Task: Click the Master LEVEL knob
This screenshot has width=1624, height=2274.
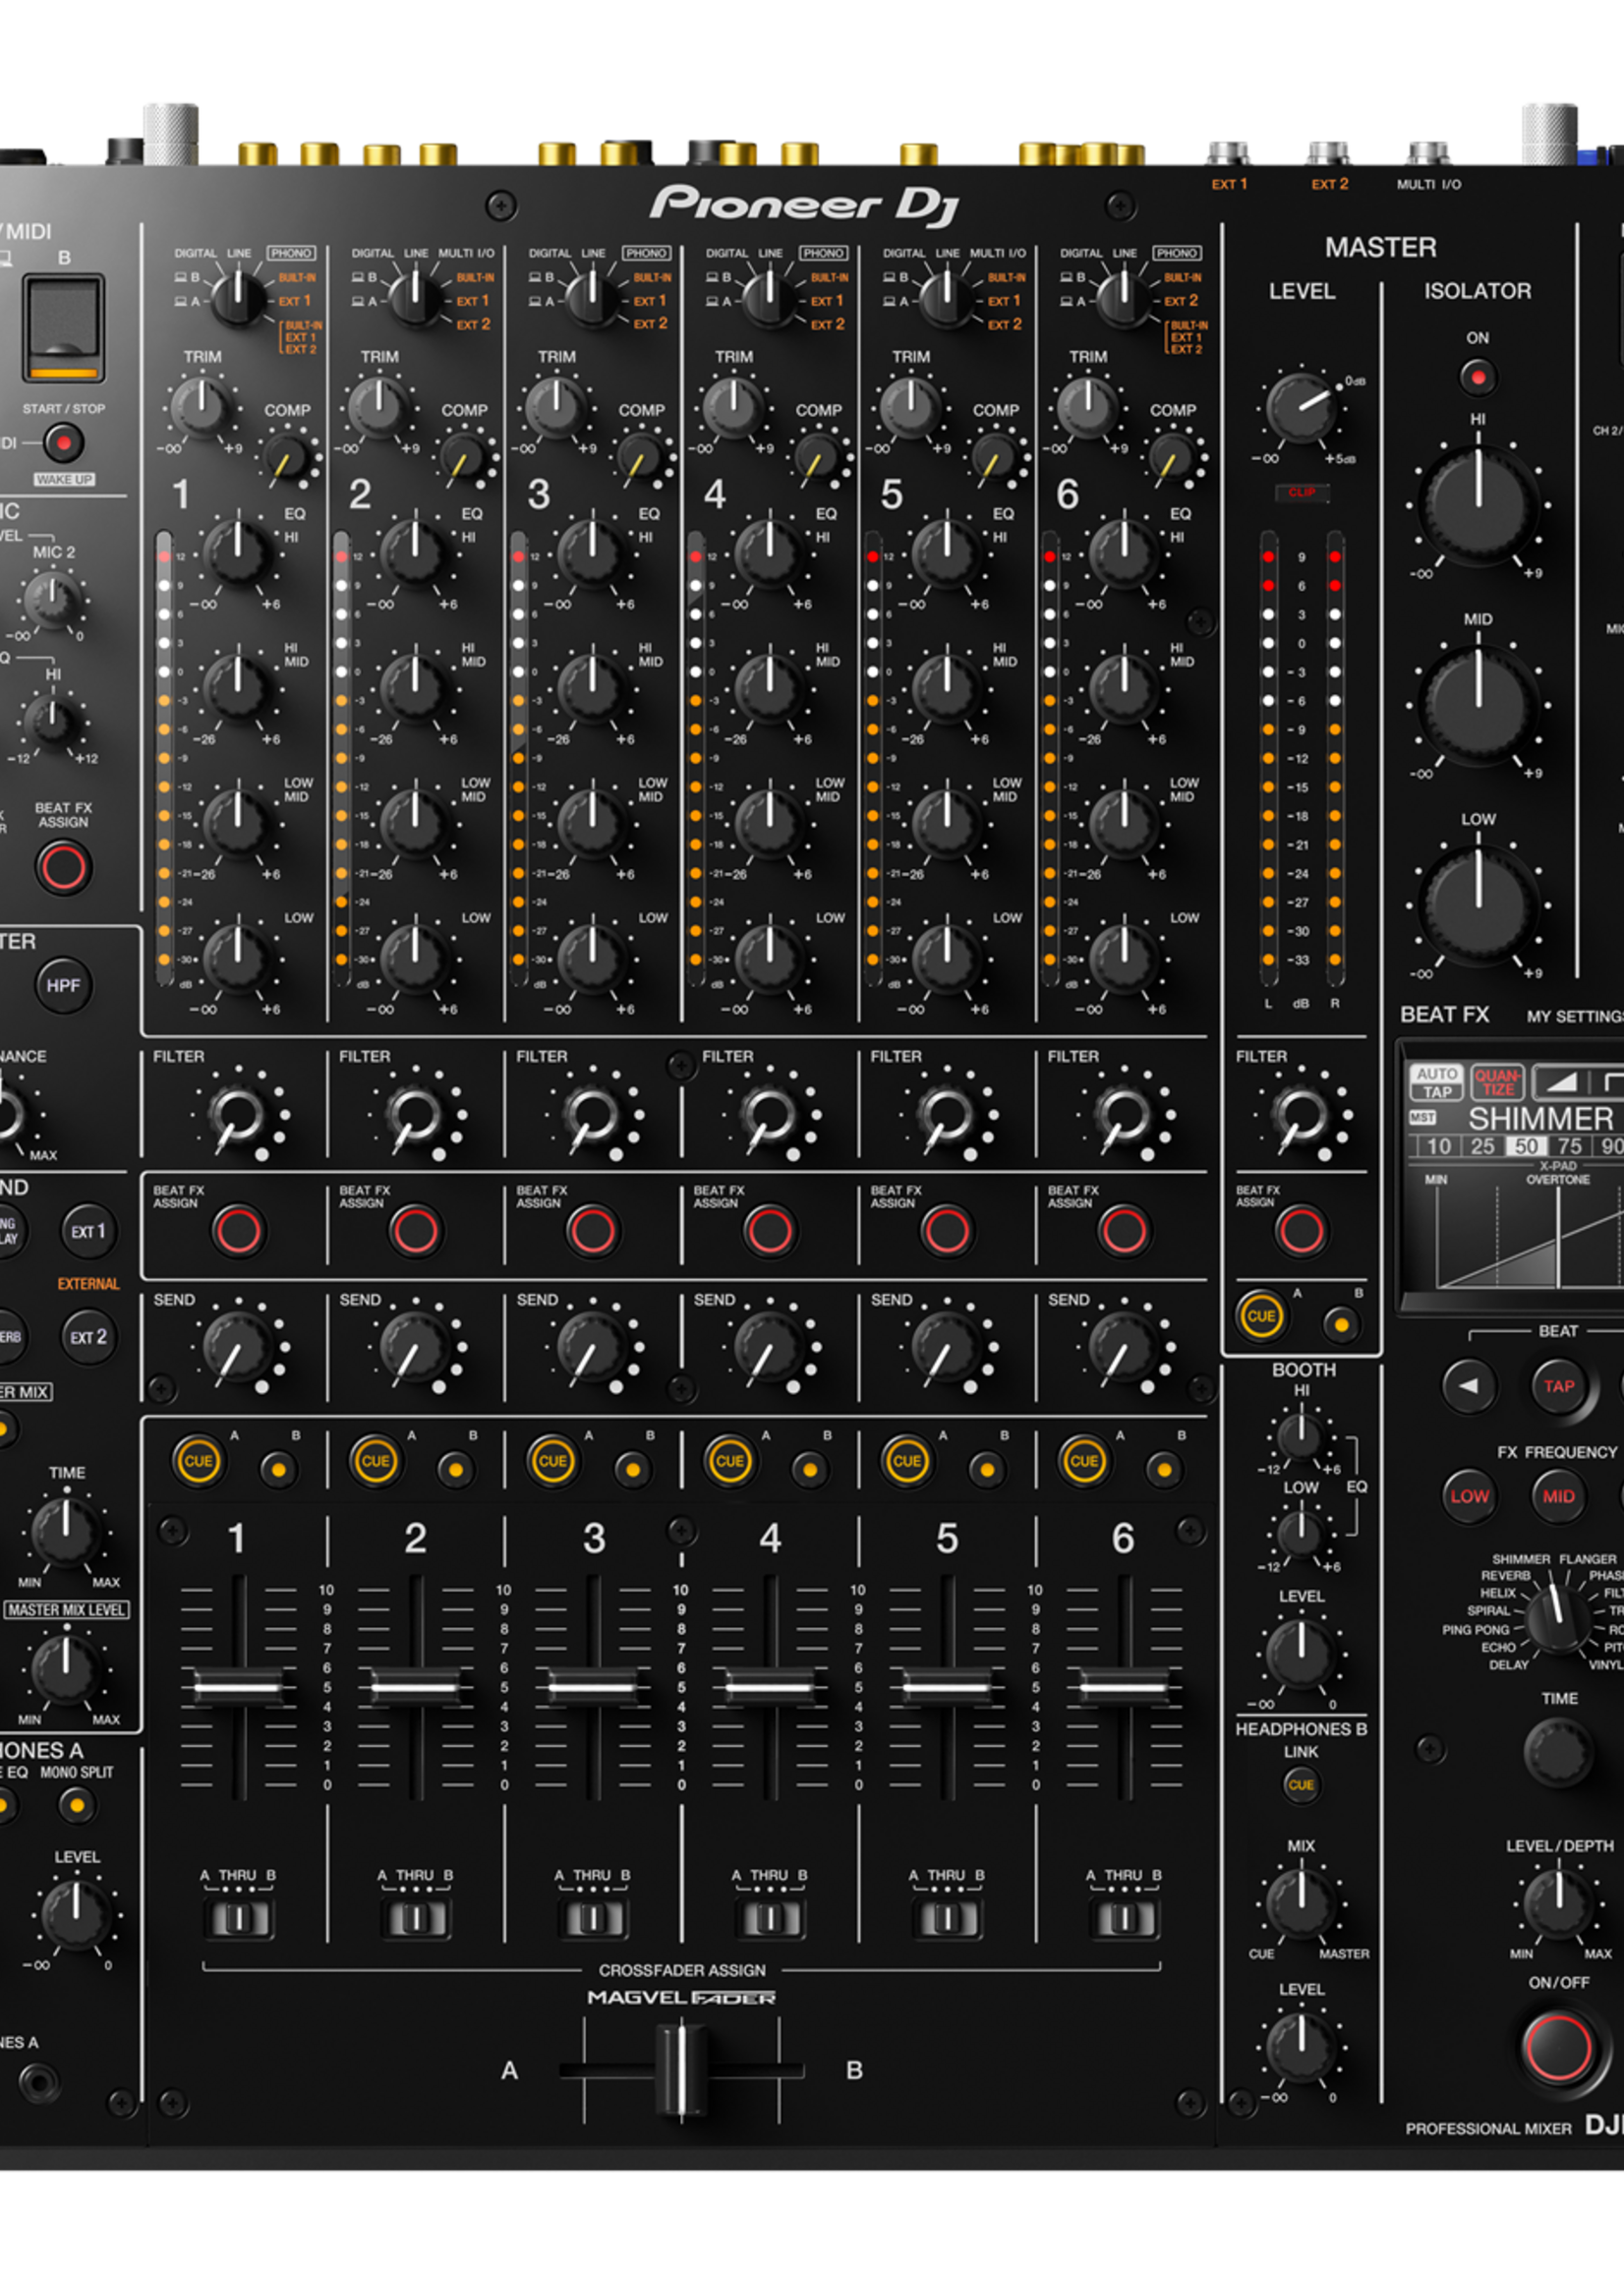Action: 1302,408
